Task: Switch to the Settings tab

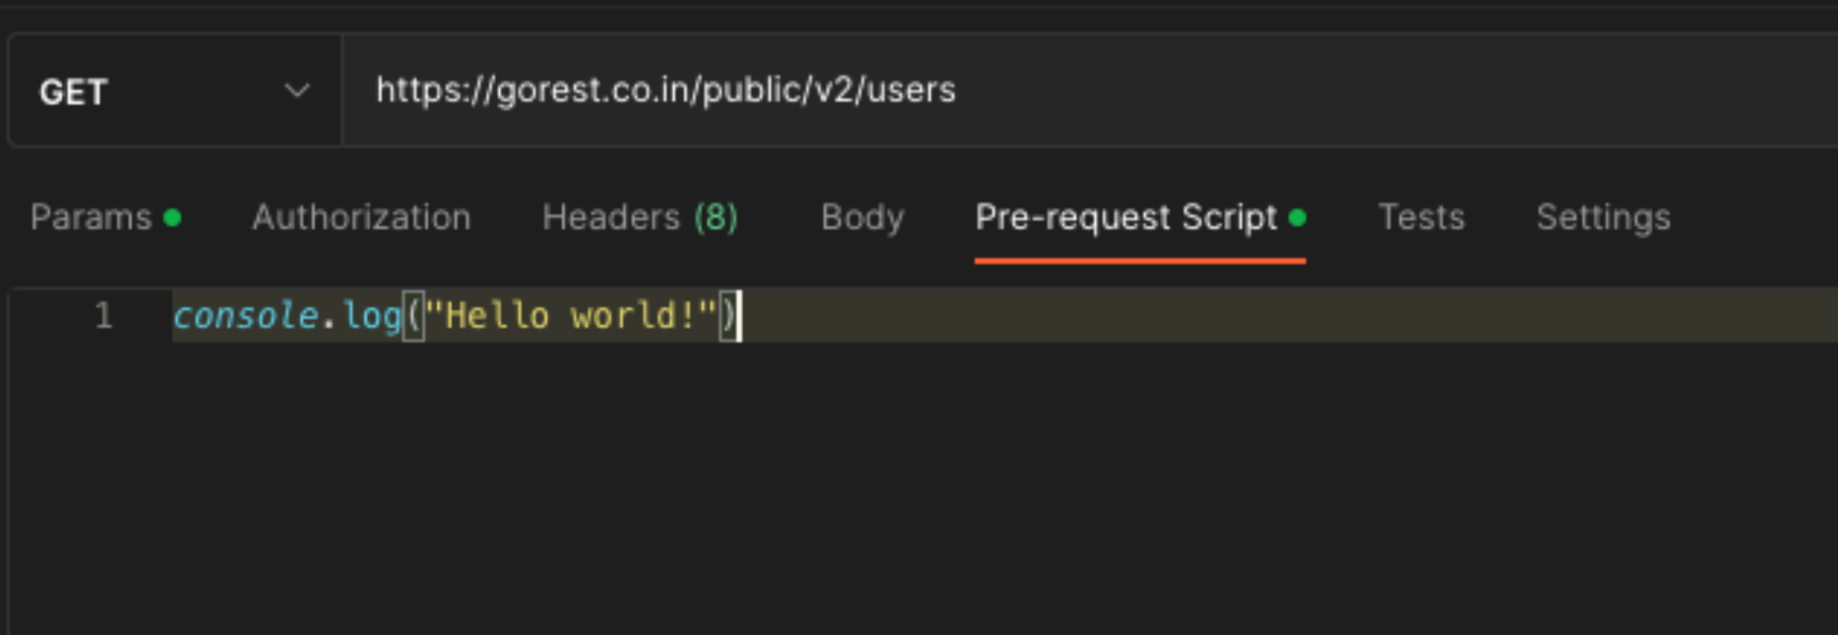Action: (1603, 218)
